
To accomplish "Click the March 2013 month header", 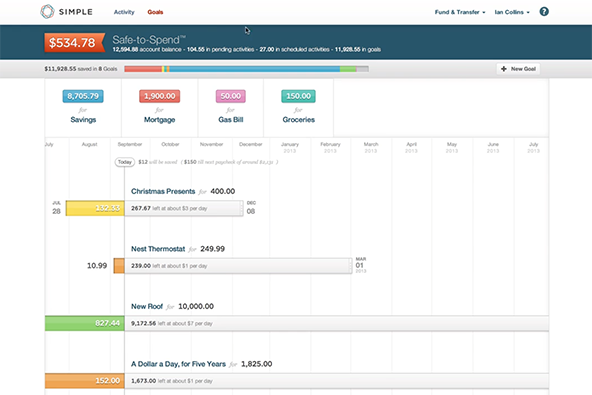I will coord(371,147).
